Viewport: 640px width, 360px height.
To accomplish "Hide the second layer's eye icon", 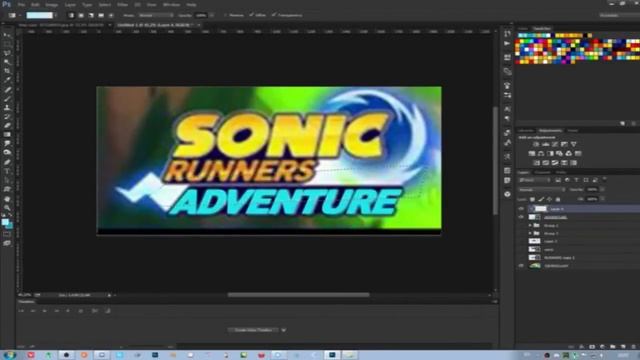I will (x=521, y=217).
